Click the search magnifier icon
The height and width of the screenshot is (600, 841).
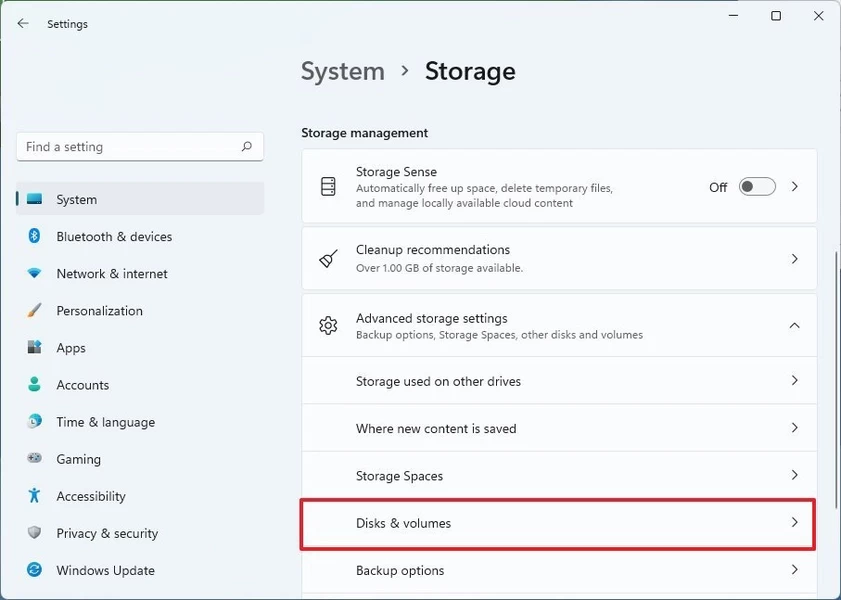[x=247, y=147]
